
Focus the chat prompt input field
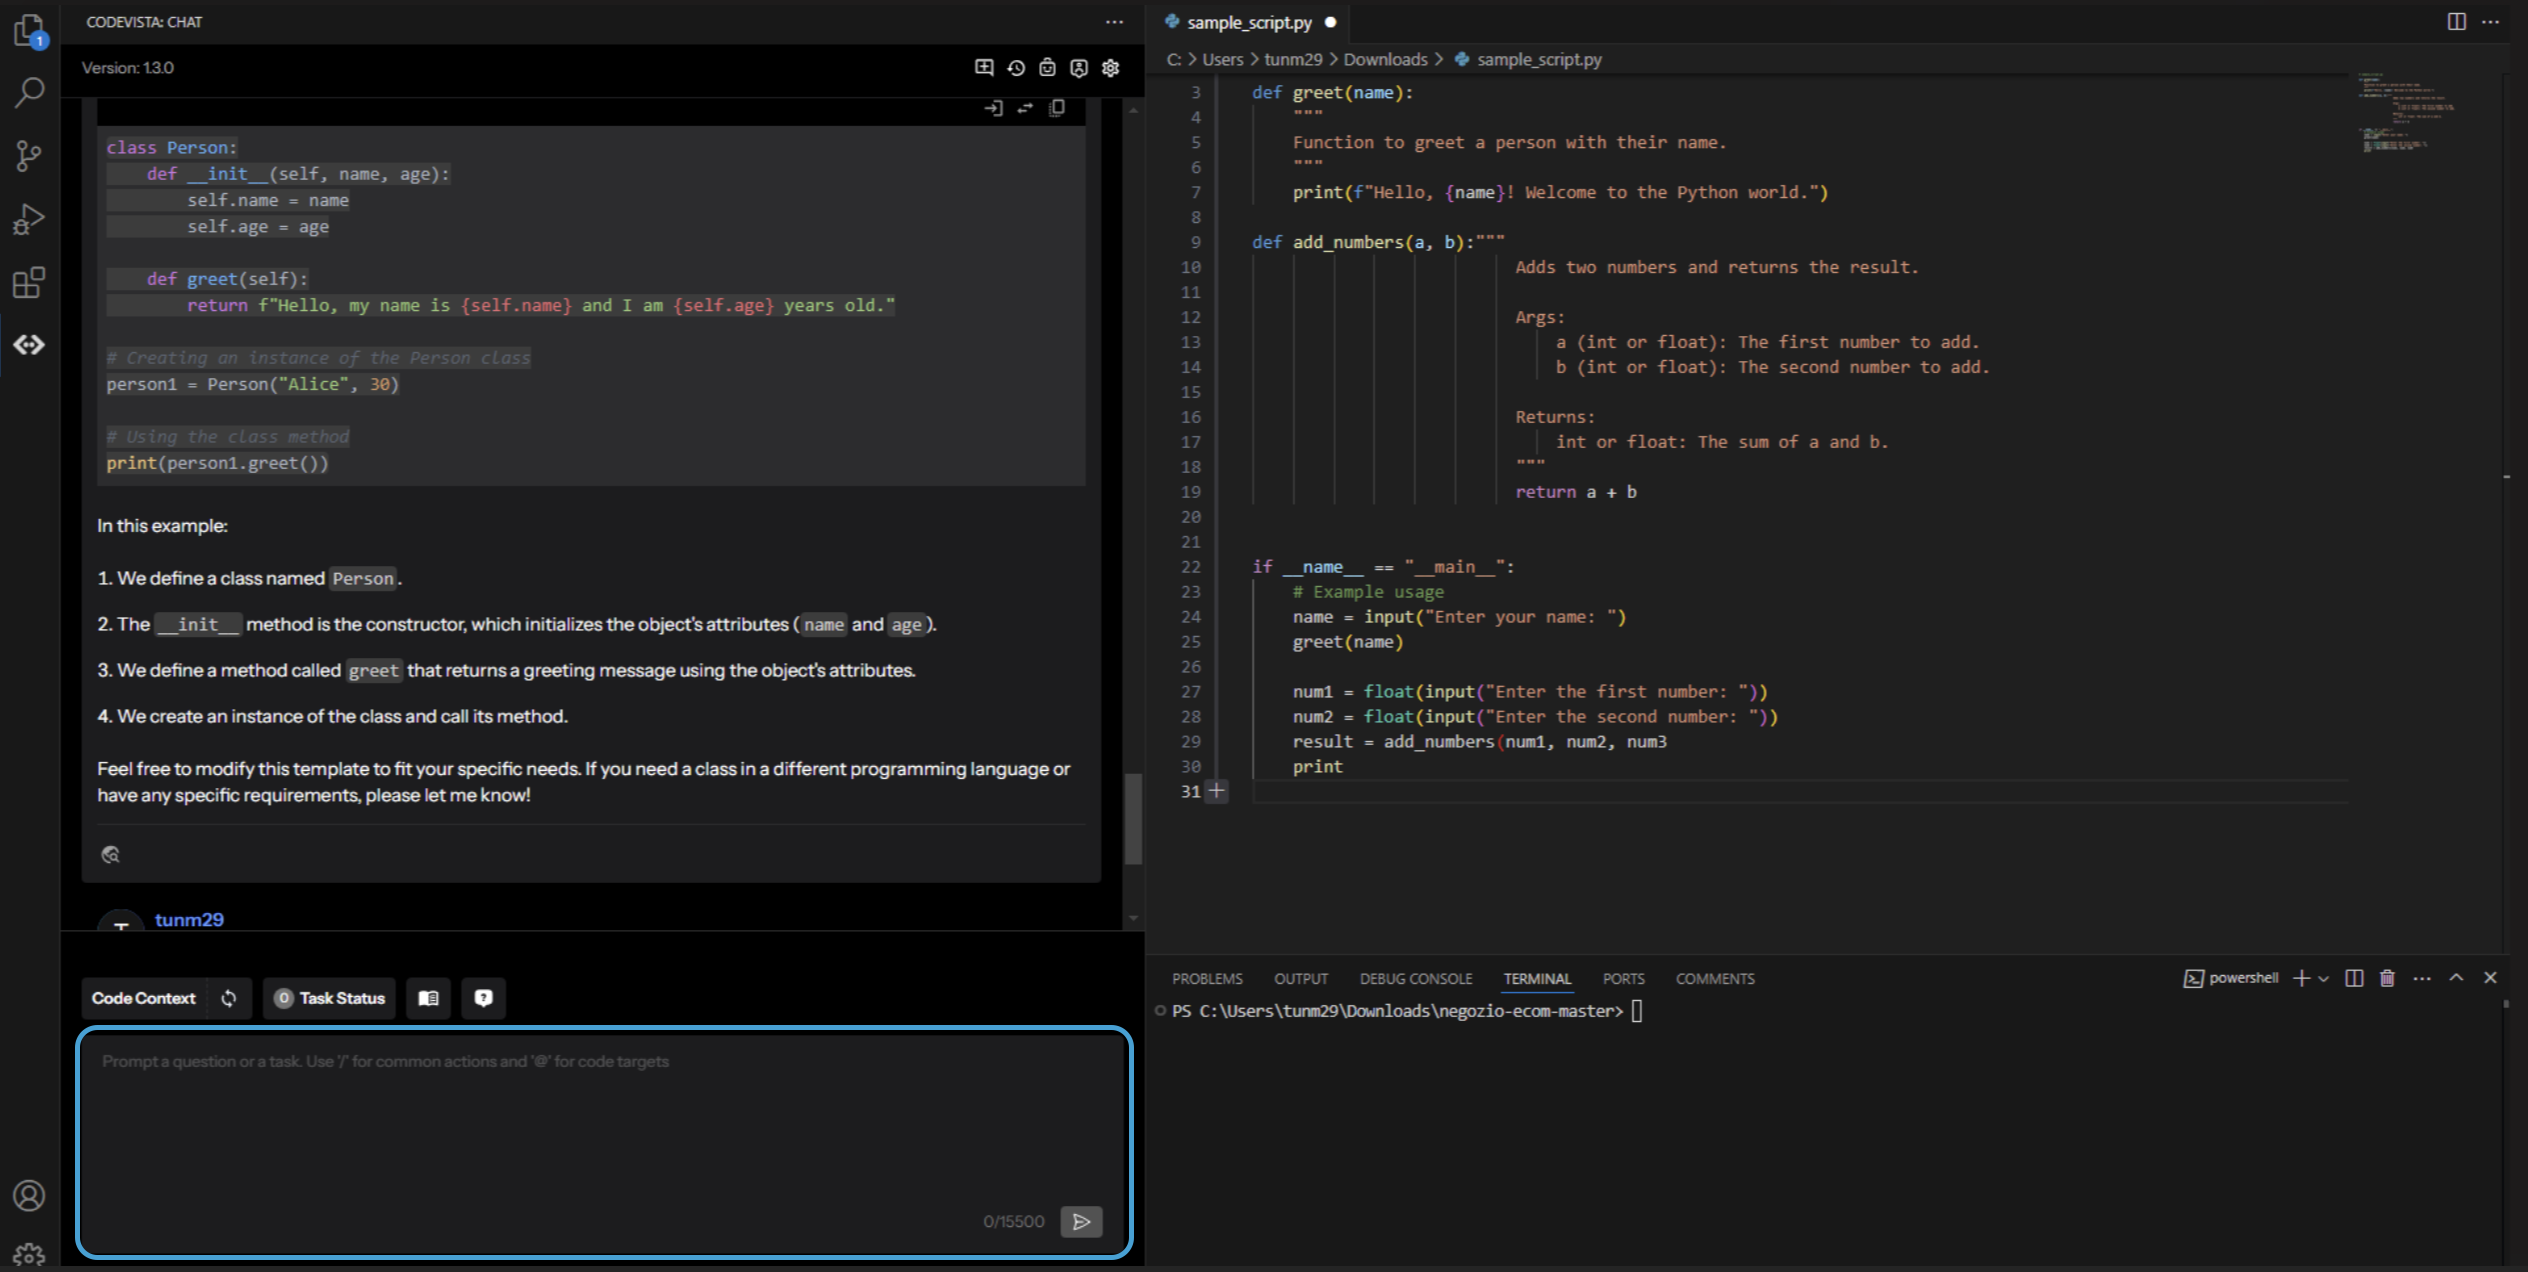coord(604,1141)
